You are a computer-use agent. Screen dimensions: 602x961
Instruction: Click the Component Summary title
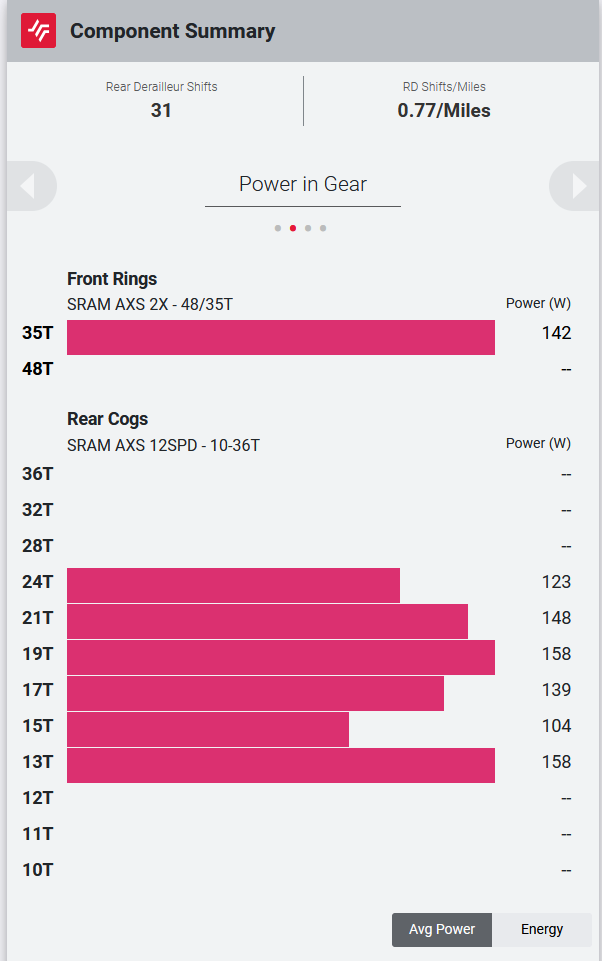[x=172, y=31]
